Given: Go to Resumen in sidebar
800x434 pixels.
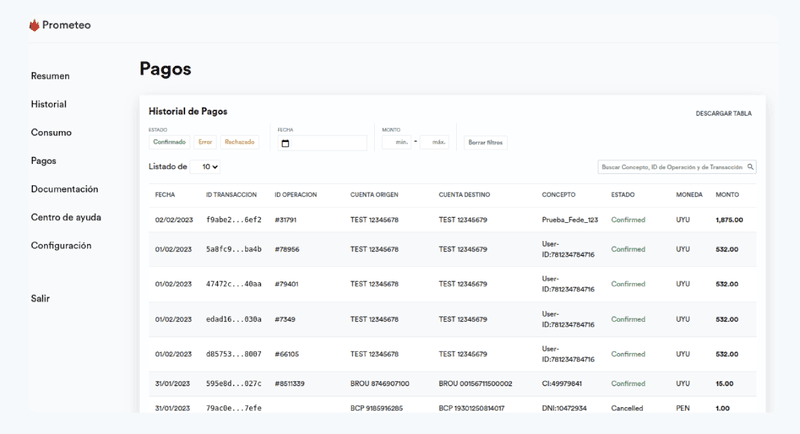Looking at the screenshot, I should pyautogui.click(x=50, y=76).
